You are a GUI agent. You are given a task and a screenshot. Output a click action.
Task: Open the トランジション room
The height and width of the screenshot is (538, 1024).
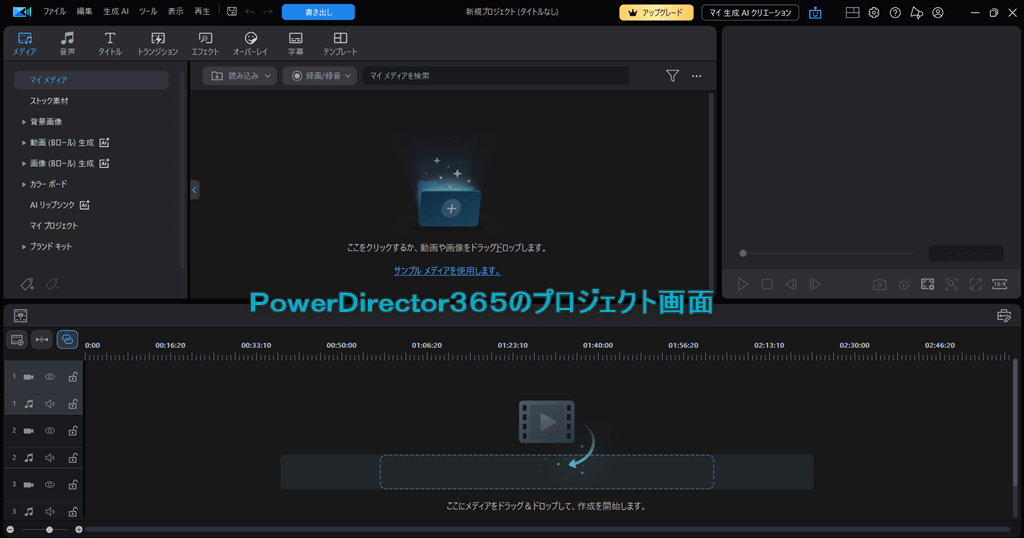click(157, 43)
